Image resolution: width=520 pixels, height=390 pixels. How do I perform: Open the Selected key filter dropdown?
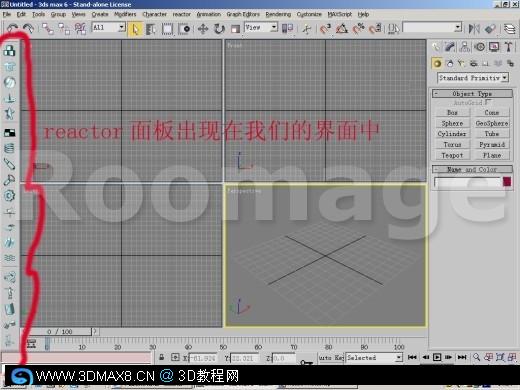[374, 358]
